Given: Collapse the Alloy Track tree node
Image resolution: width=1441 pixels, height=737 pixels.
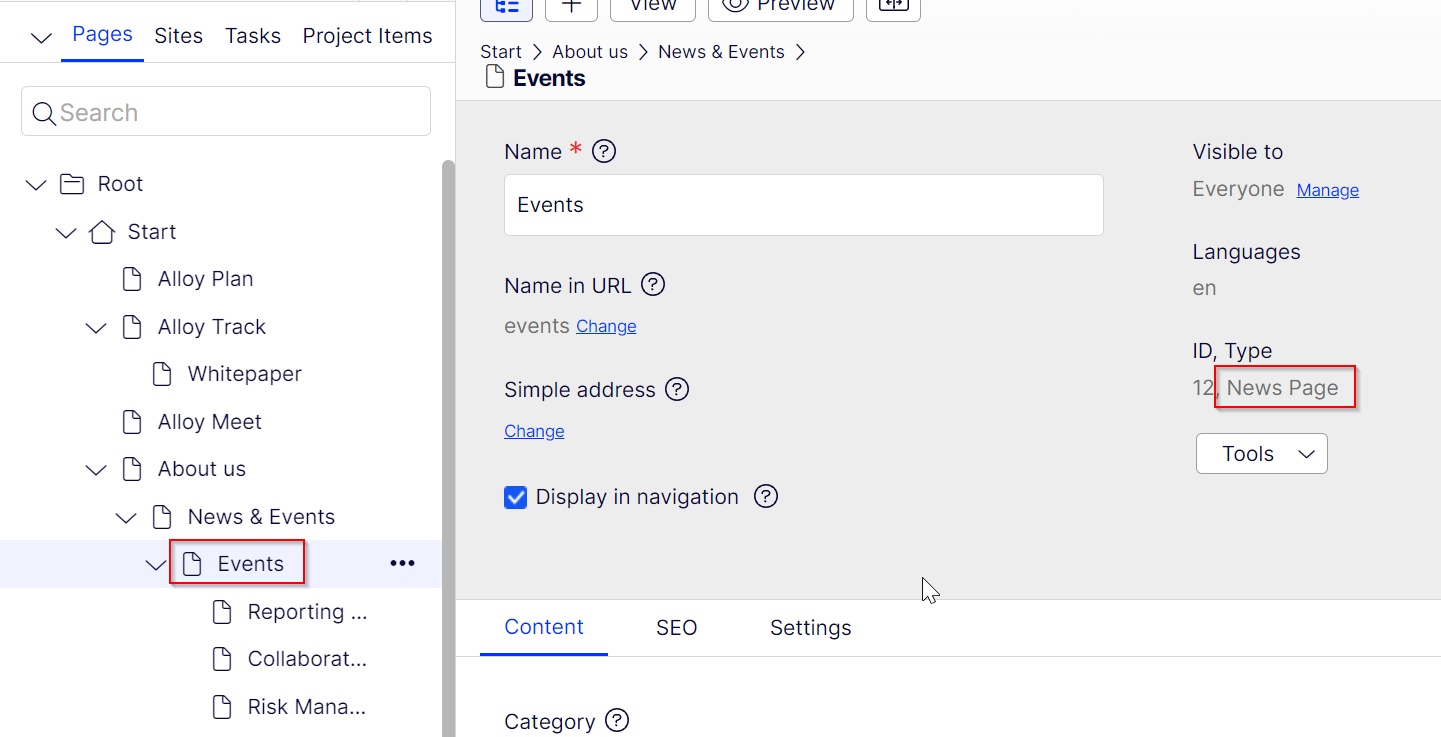Looking at the screenshot, I should [96, 327].
